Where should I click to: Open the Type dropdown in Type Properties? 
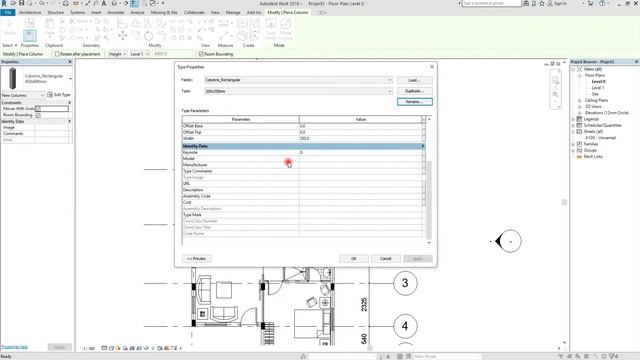(x=389, y=91)
